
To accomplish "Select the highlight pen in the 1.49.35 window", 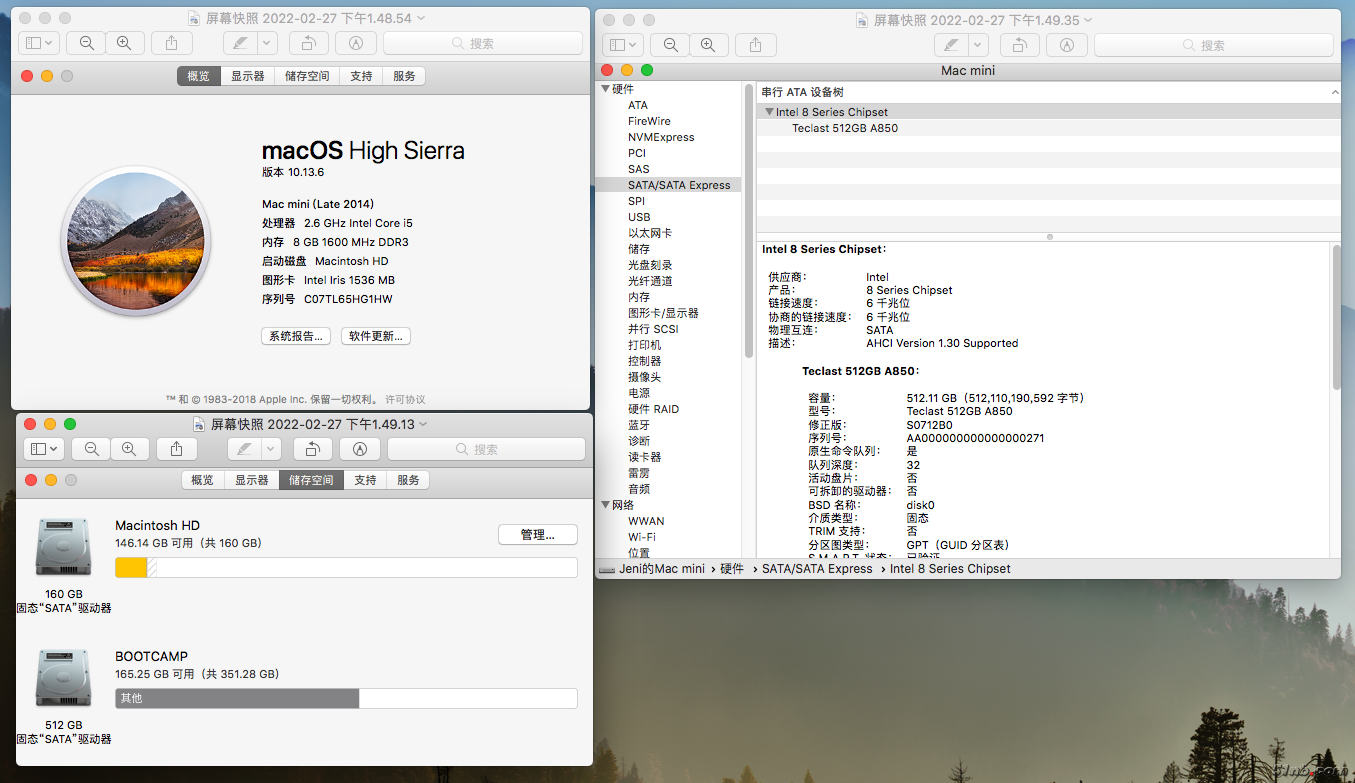I will click(x=950, y=45).
